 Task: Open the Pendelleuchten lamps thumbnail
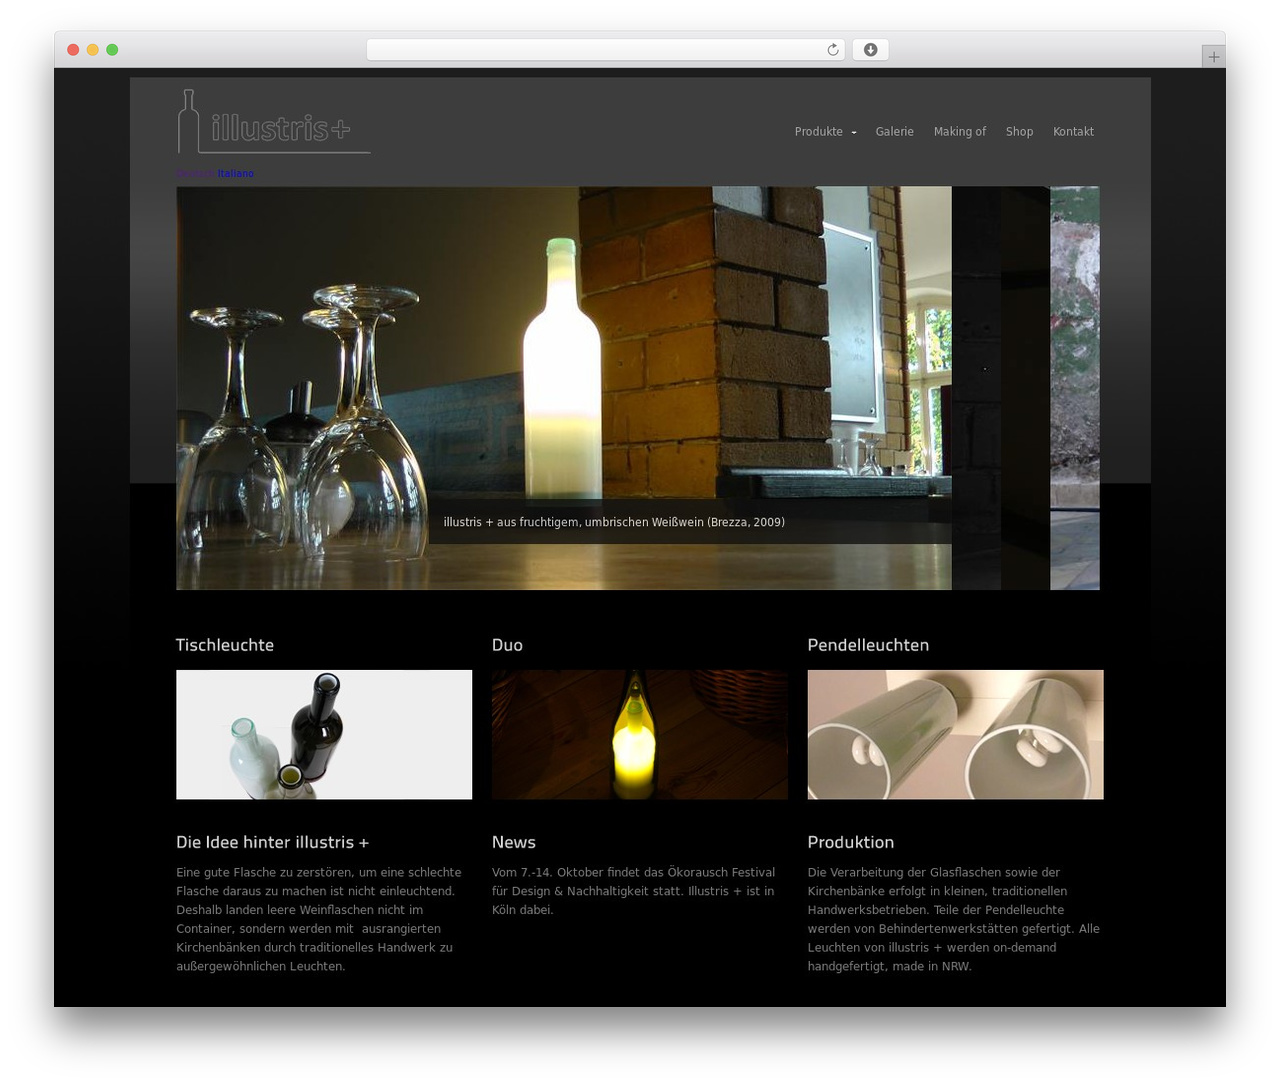point(955,735)
